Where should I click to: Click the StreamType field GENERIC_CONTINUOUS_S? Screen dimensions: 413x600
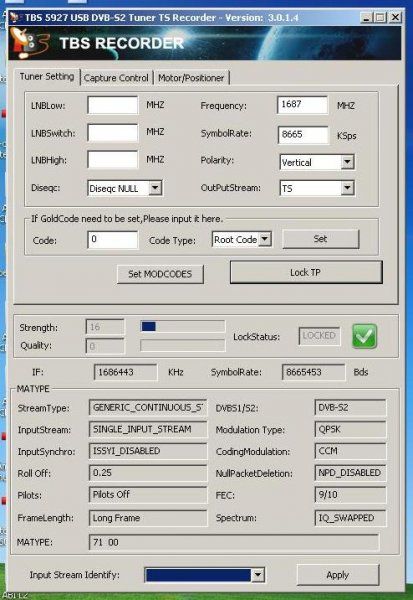(148, 408)
